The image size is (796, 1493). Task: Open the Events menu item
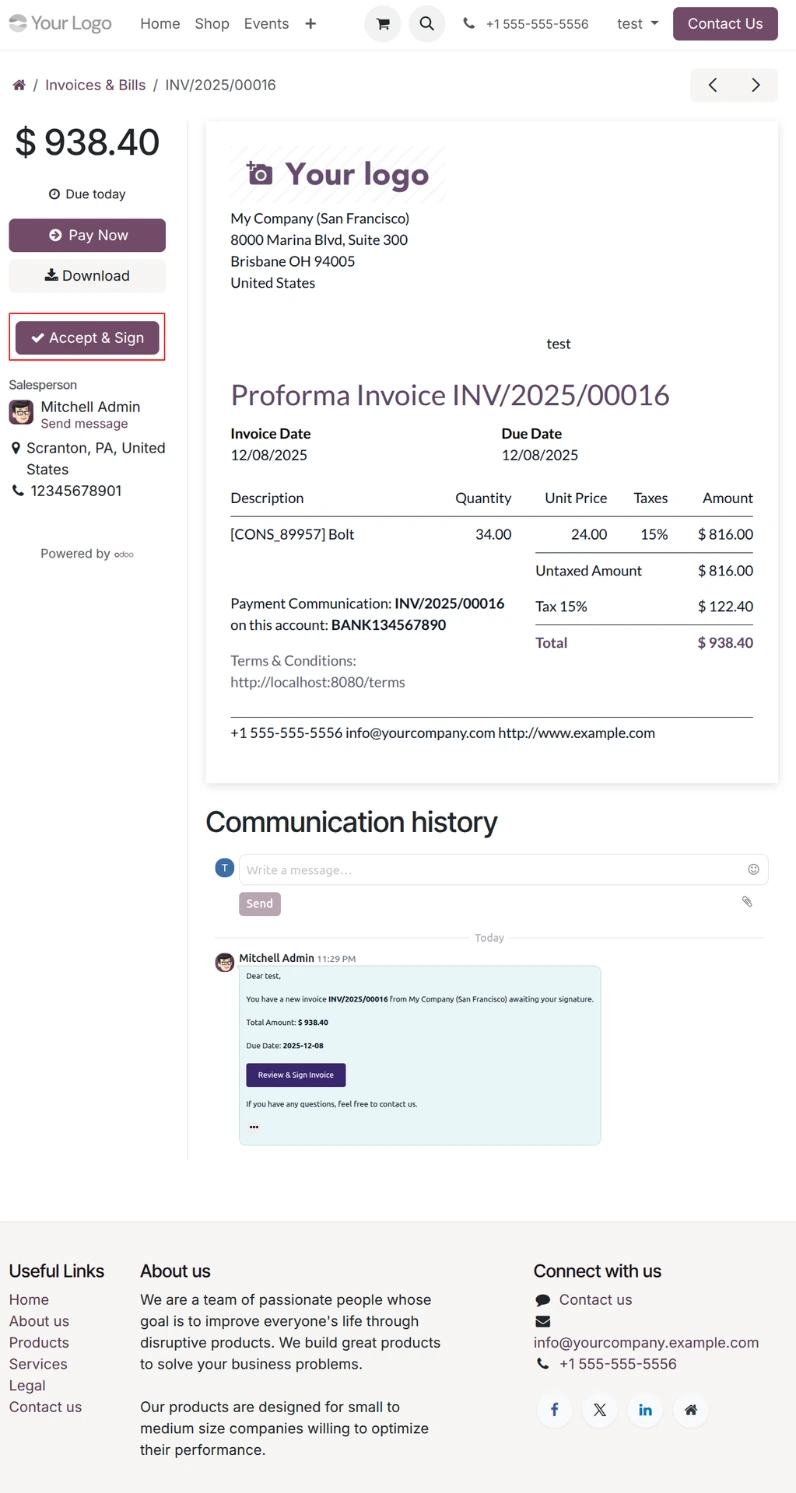click(x=266, y=24)
